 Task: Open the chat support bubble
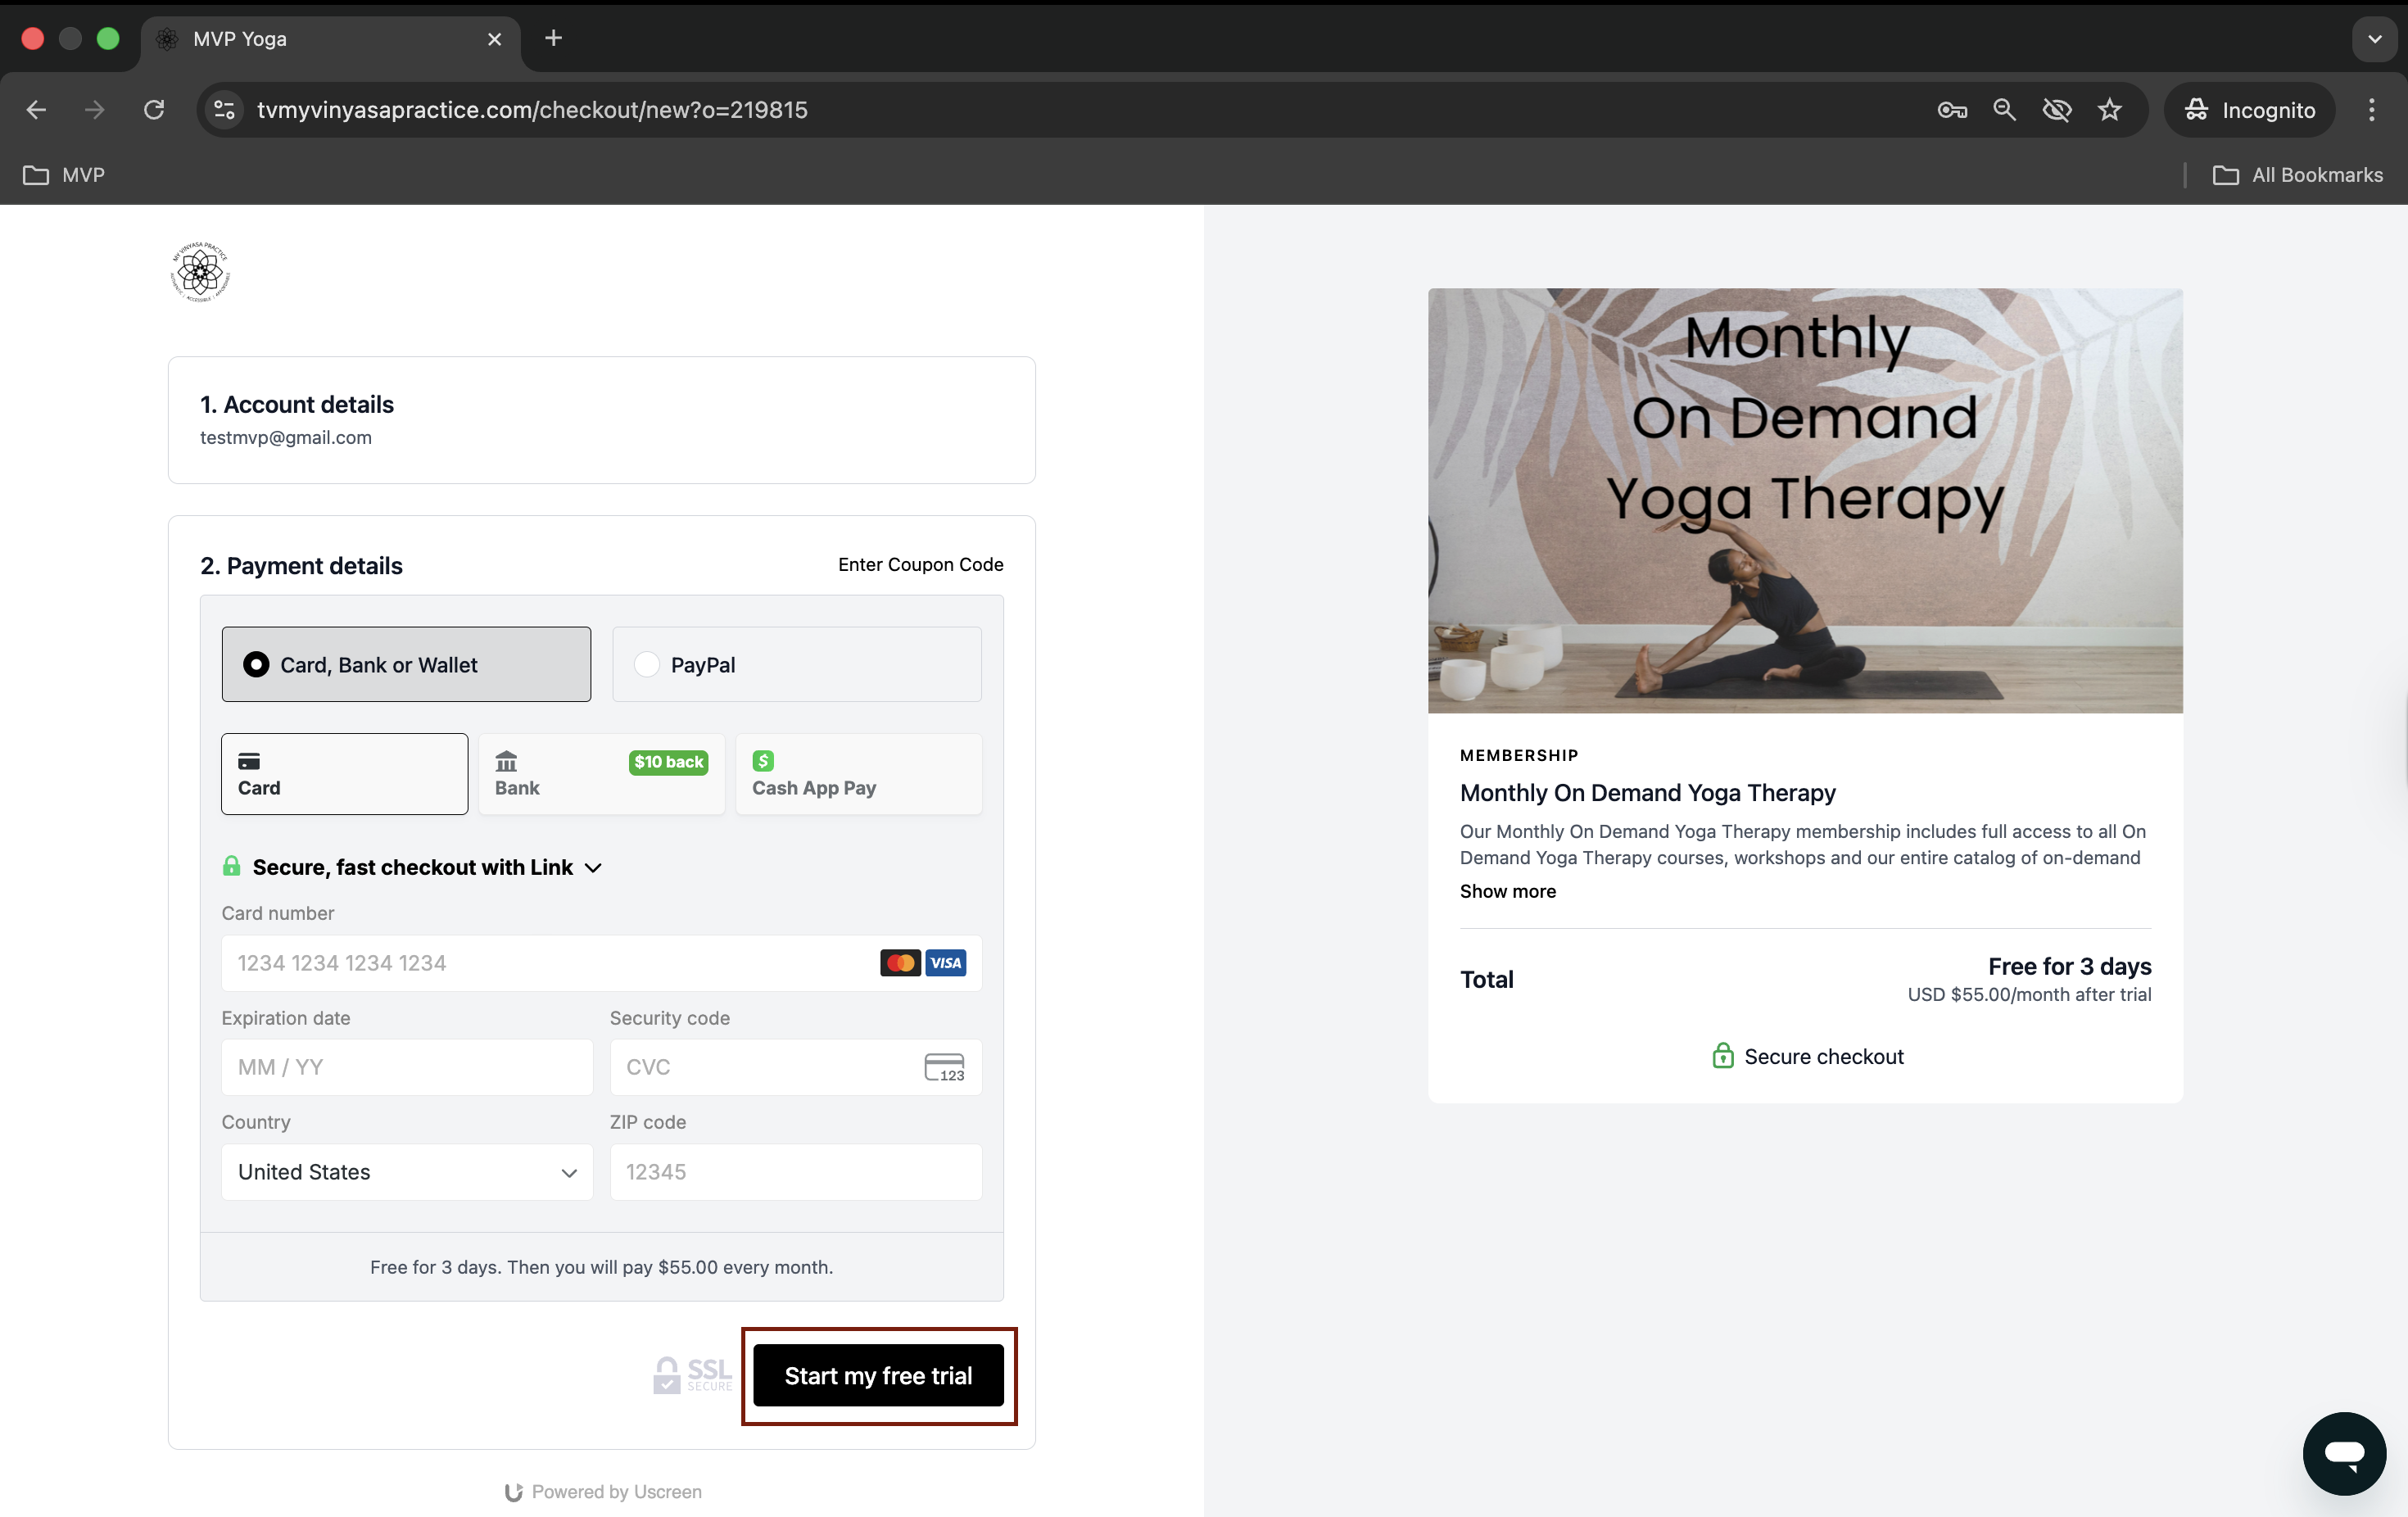(x=2344, y=1453)
